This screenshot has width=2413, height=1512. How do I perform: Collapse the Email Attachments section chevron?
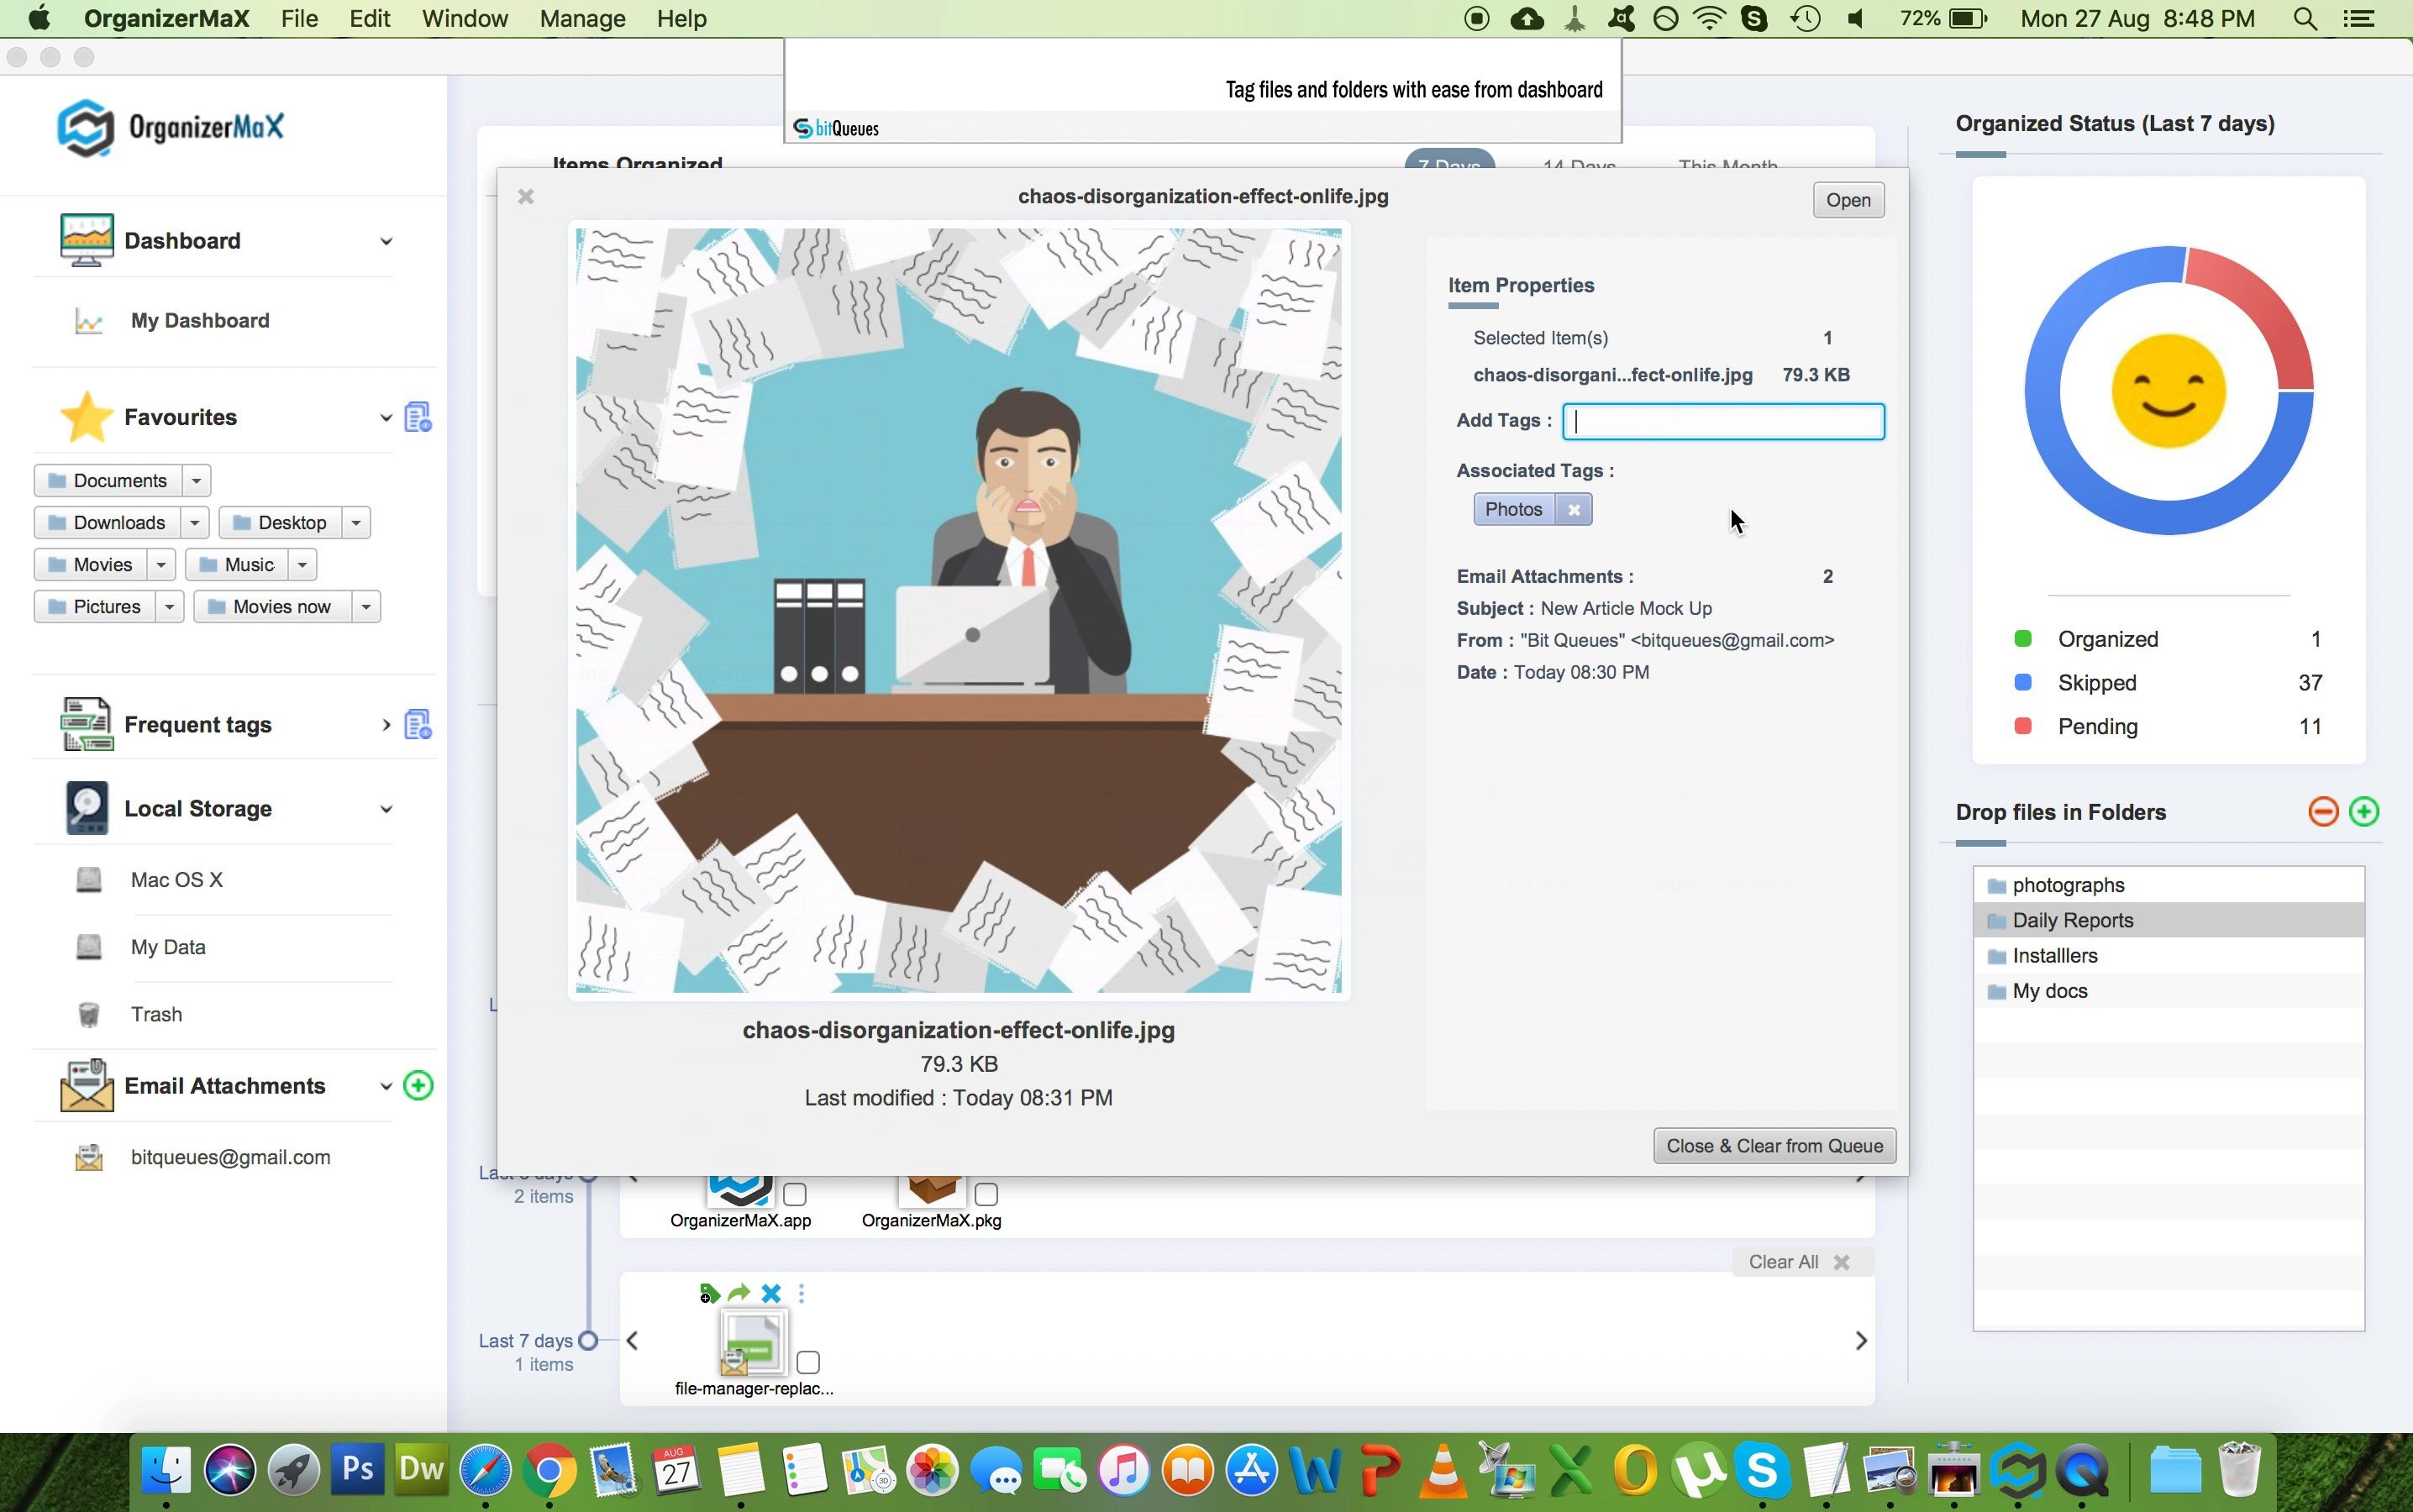click(386, 1086)
